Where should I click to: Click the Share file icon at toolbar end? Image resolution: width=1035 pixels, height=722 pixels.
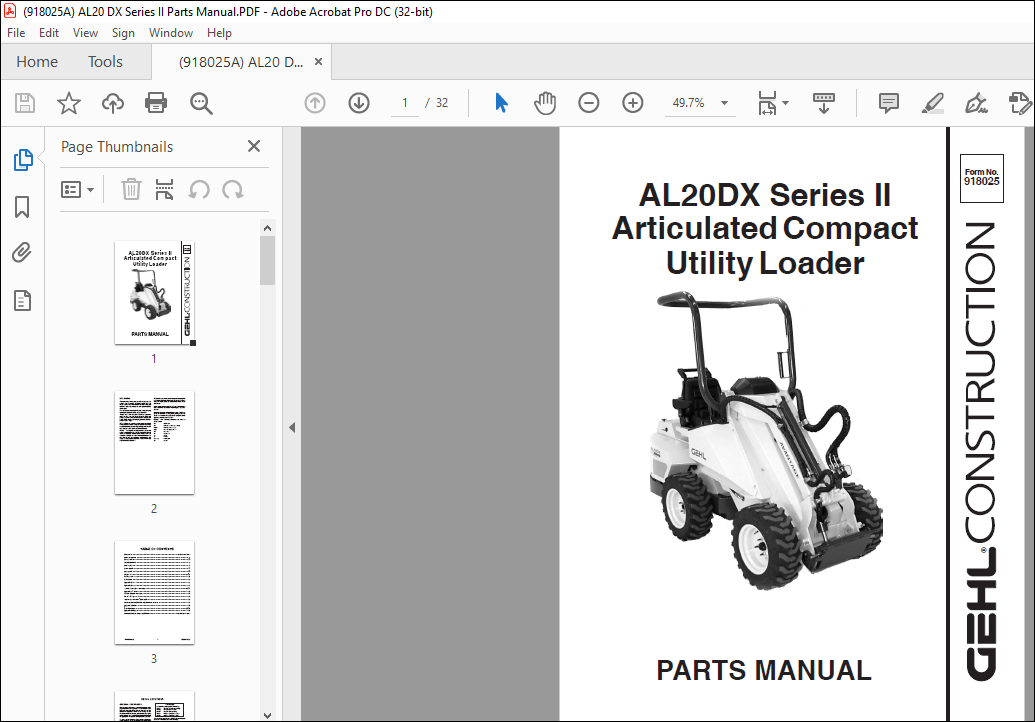[x=1020, y=103]
